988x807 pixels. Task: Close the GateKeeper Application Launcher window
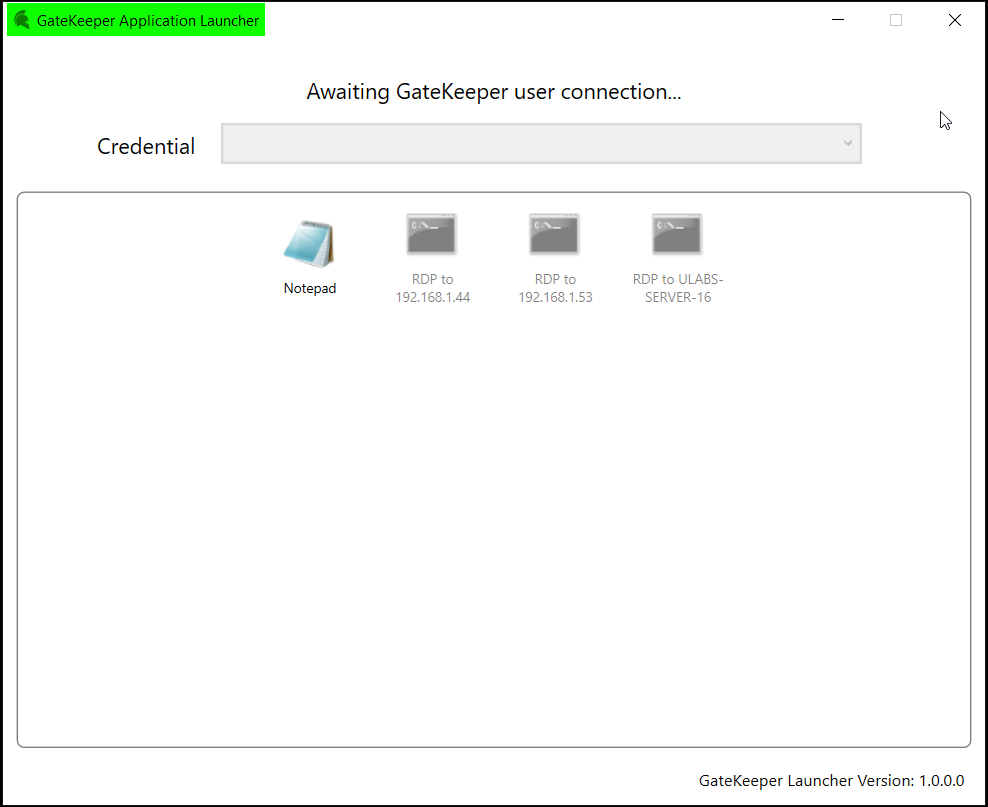click(955, 20)
